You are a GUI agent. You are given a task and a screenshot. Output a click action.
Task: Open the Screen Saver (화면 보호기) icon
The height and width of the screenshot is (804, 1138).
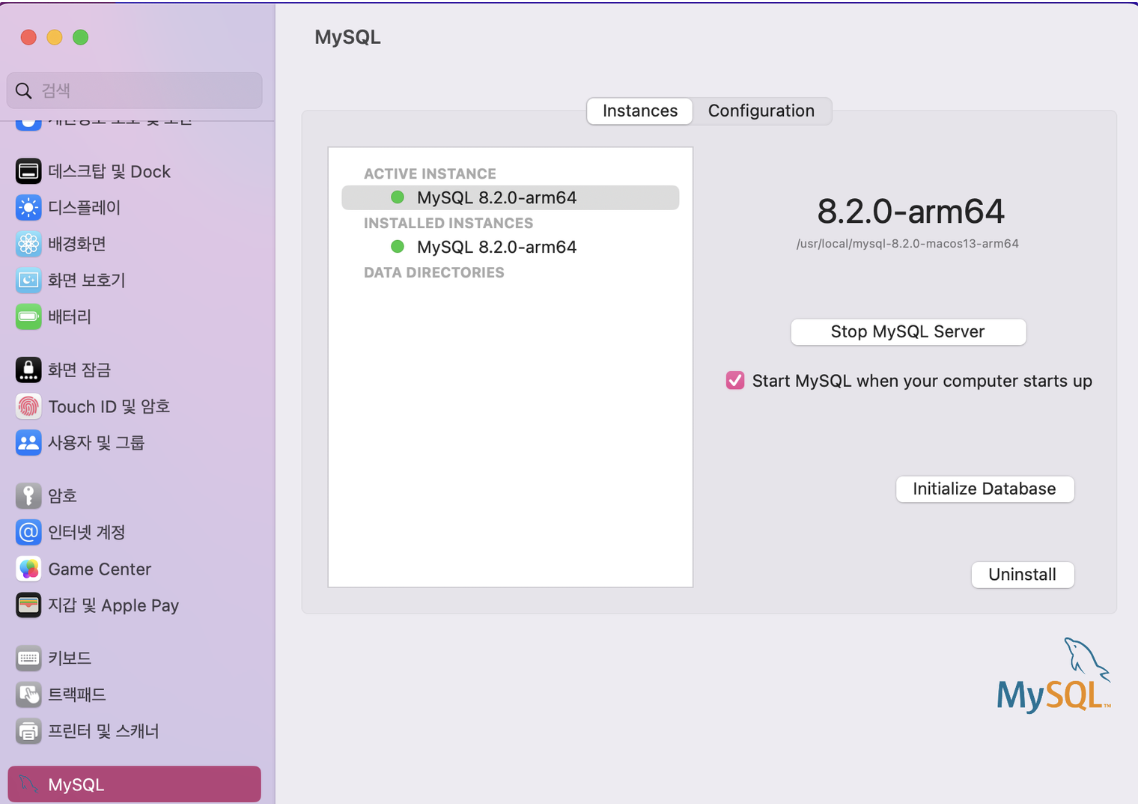[x=28, y=280]
